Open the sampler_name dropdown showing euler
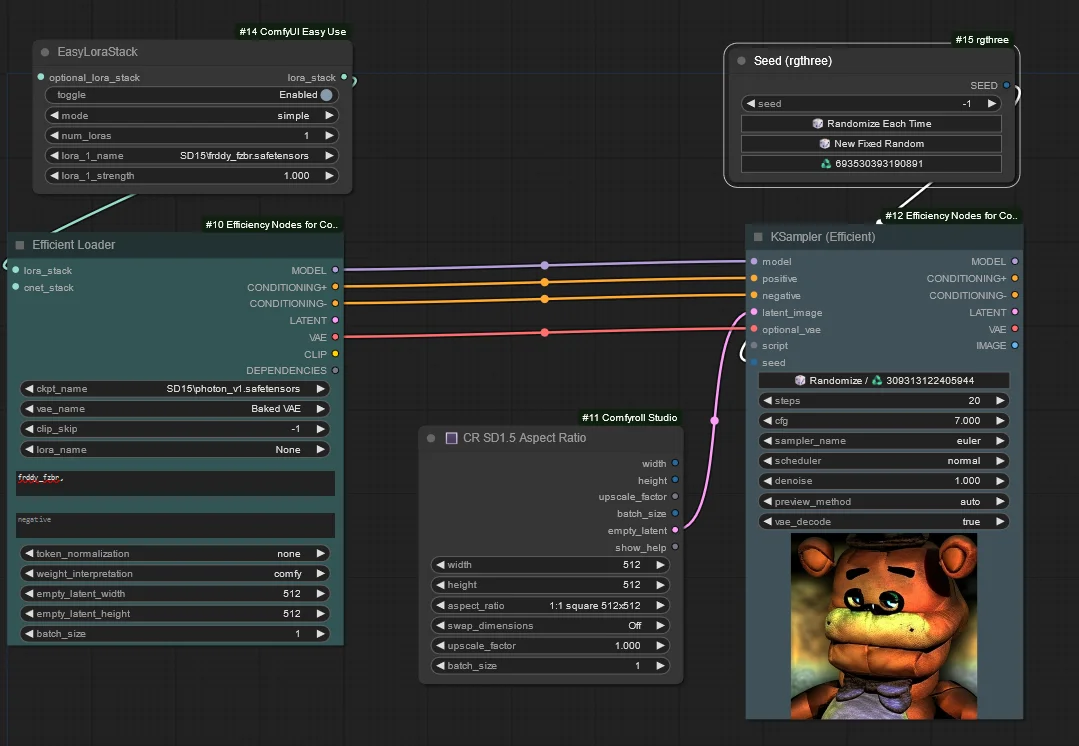Image resolution: width=1079 pixels, height=746 pixels. coord(884,440)
